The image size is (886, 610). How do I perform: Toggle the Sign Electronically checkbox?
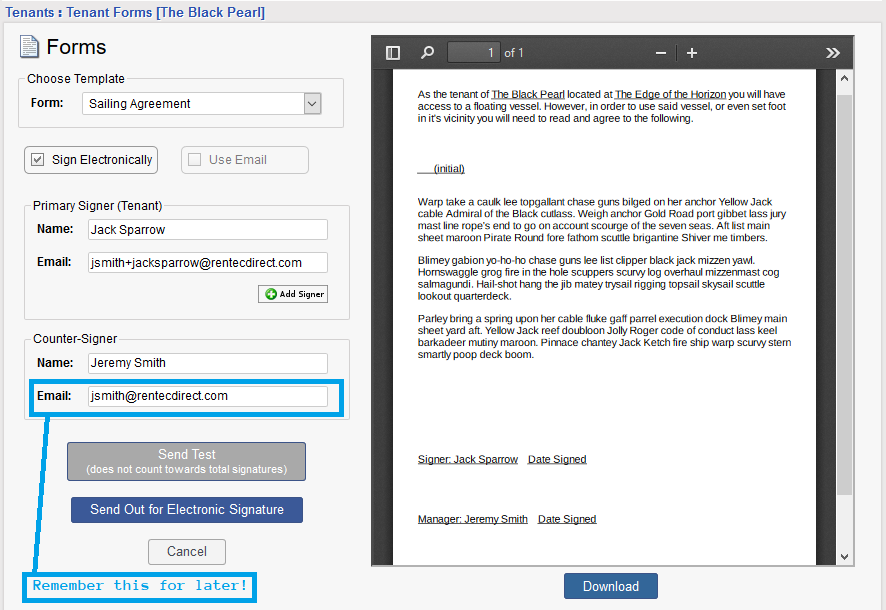38,160
